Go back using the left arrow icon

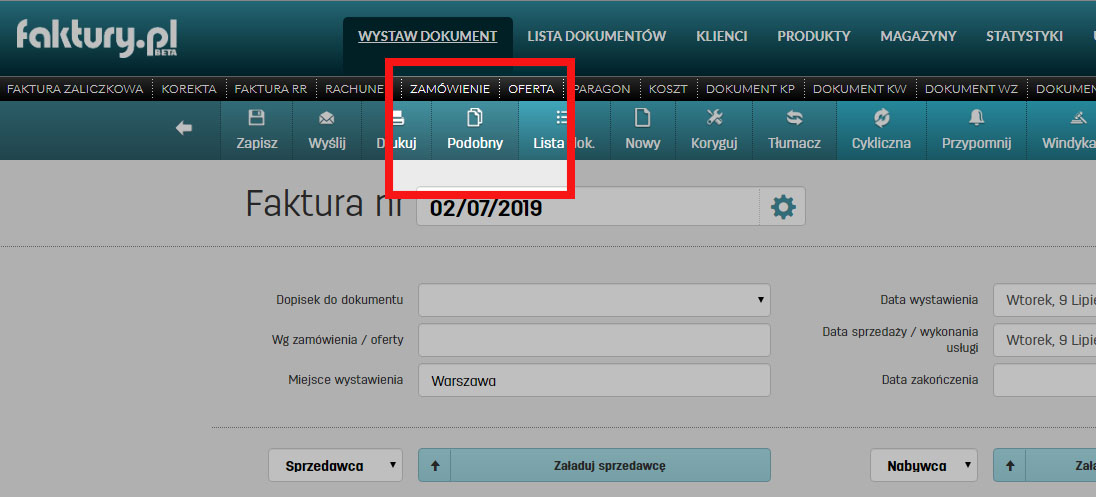184,128
